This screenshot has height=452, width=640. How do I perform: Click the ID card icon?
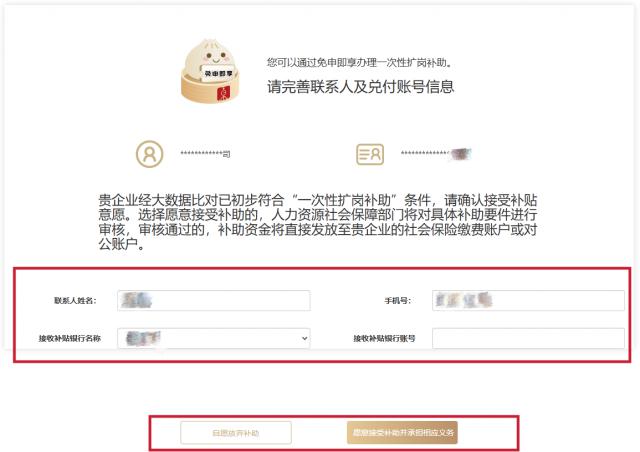370,154
